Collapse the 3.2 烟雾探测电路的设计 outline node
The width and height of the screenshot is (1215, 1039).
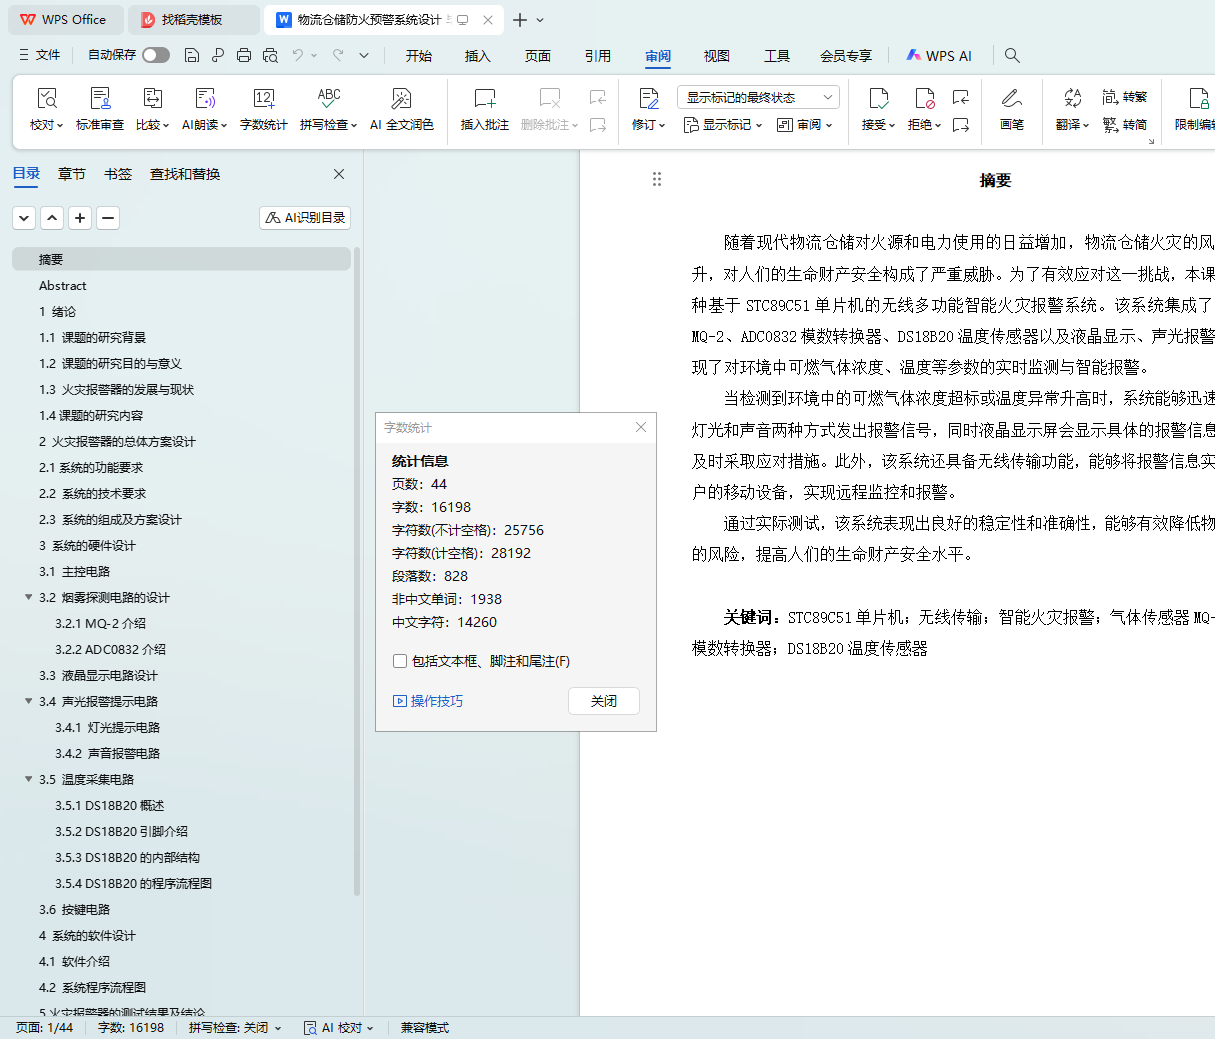[x=29, y=597]
